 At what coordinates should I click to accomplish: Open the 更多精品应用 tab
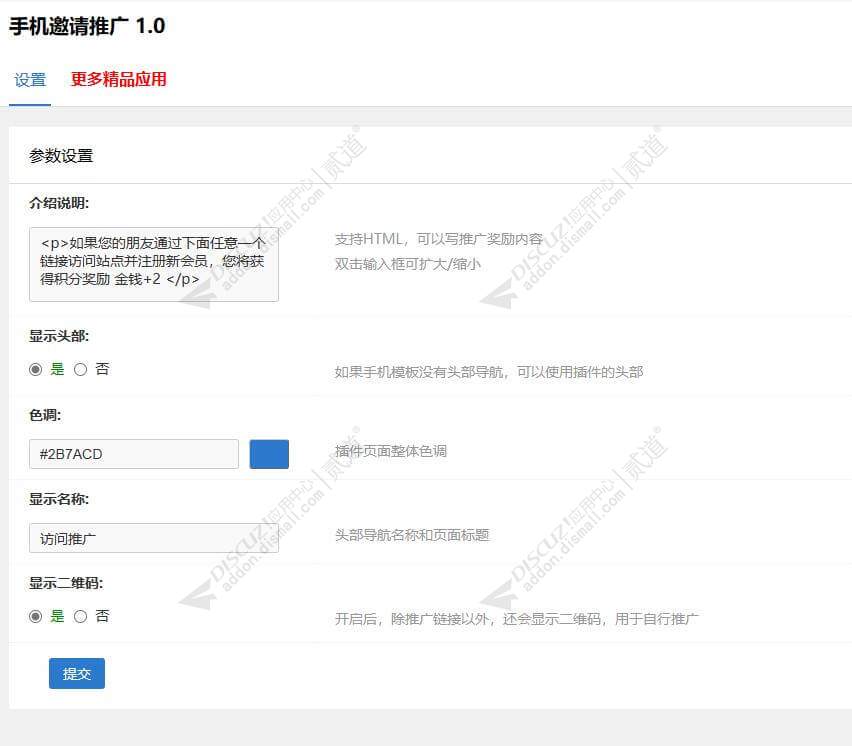pyautogui.click(x=118, y=80)
